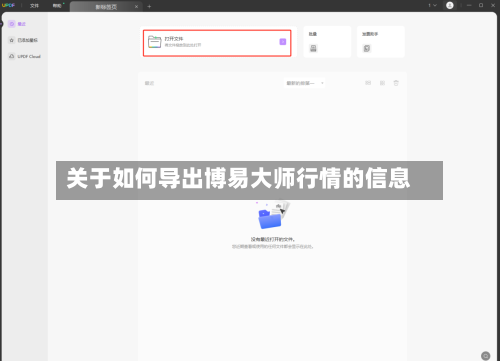The image size is (500, 361).
Task: Open the 打开文件 card
Action: click(x=217, y=43)
